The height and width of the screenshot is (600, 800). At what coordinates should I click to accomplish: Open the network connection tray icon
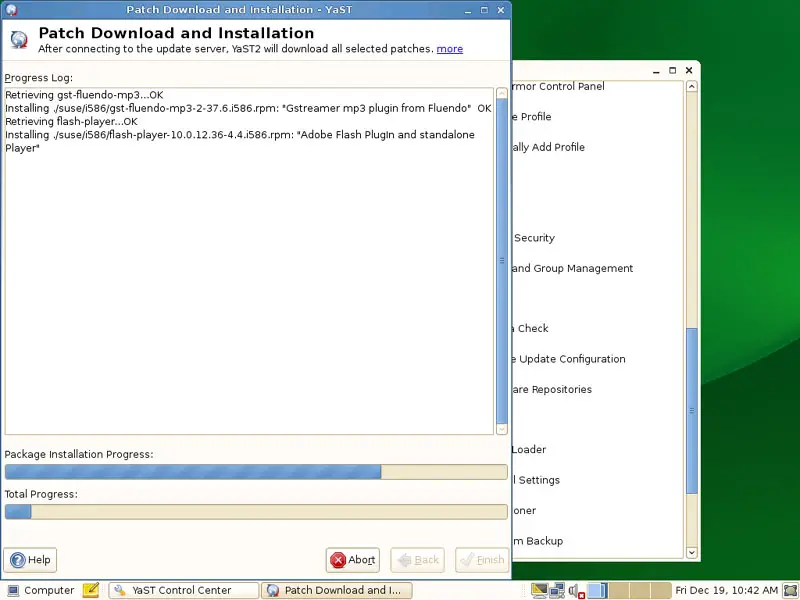[557, 590]
